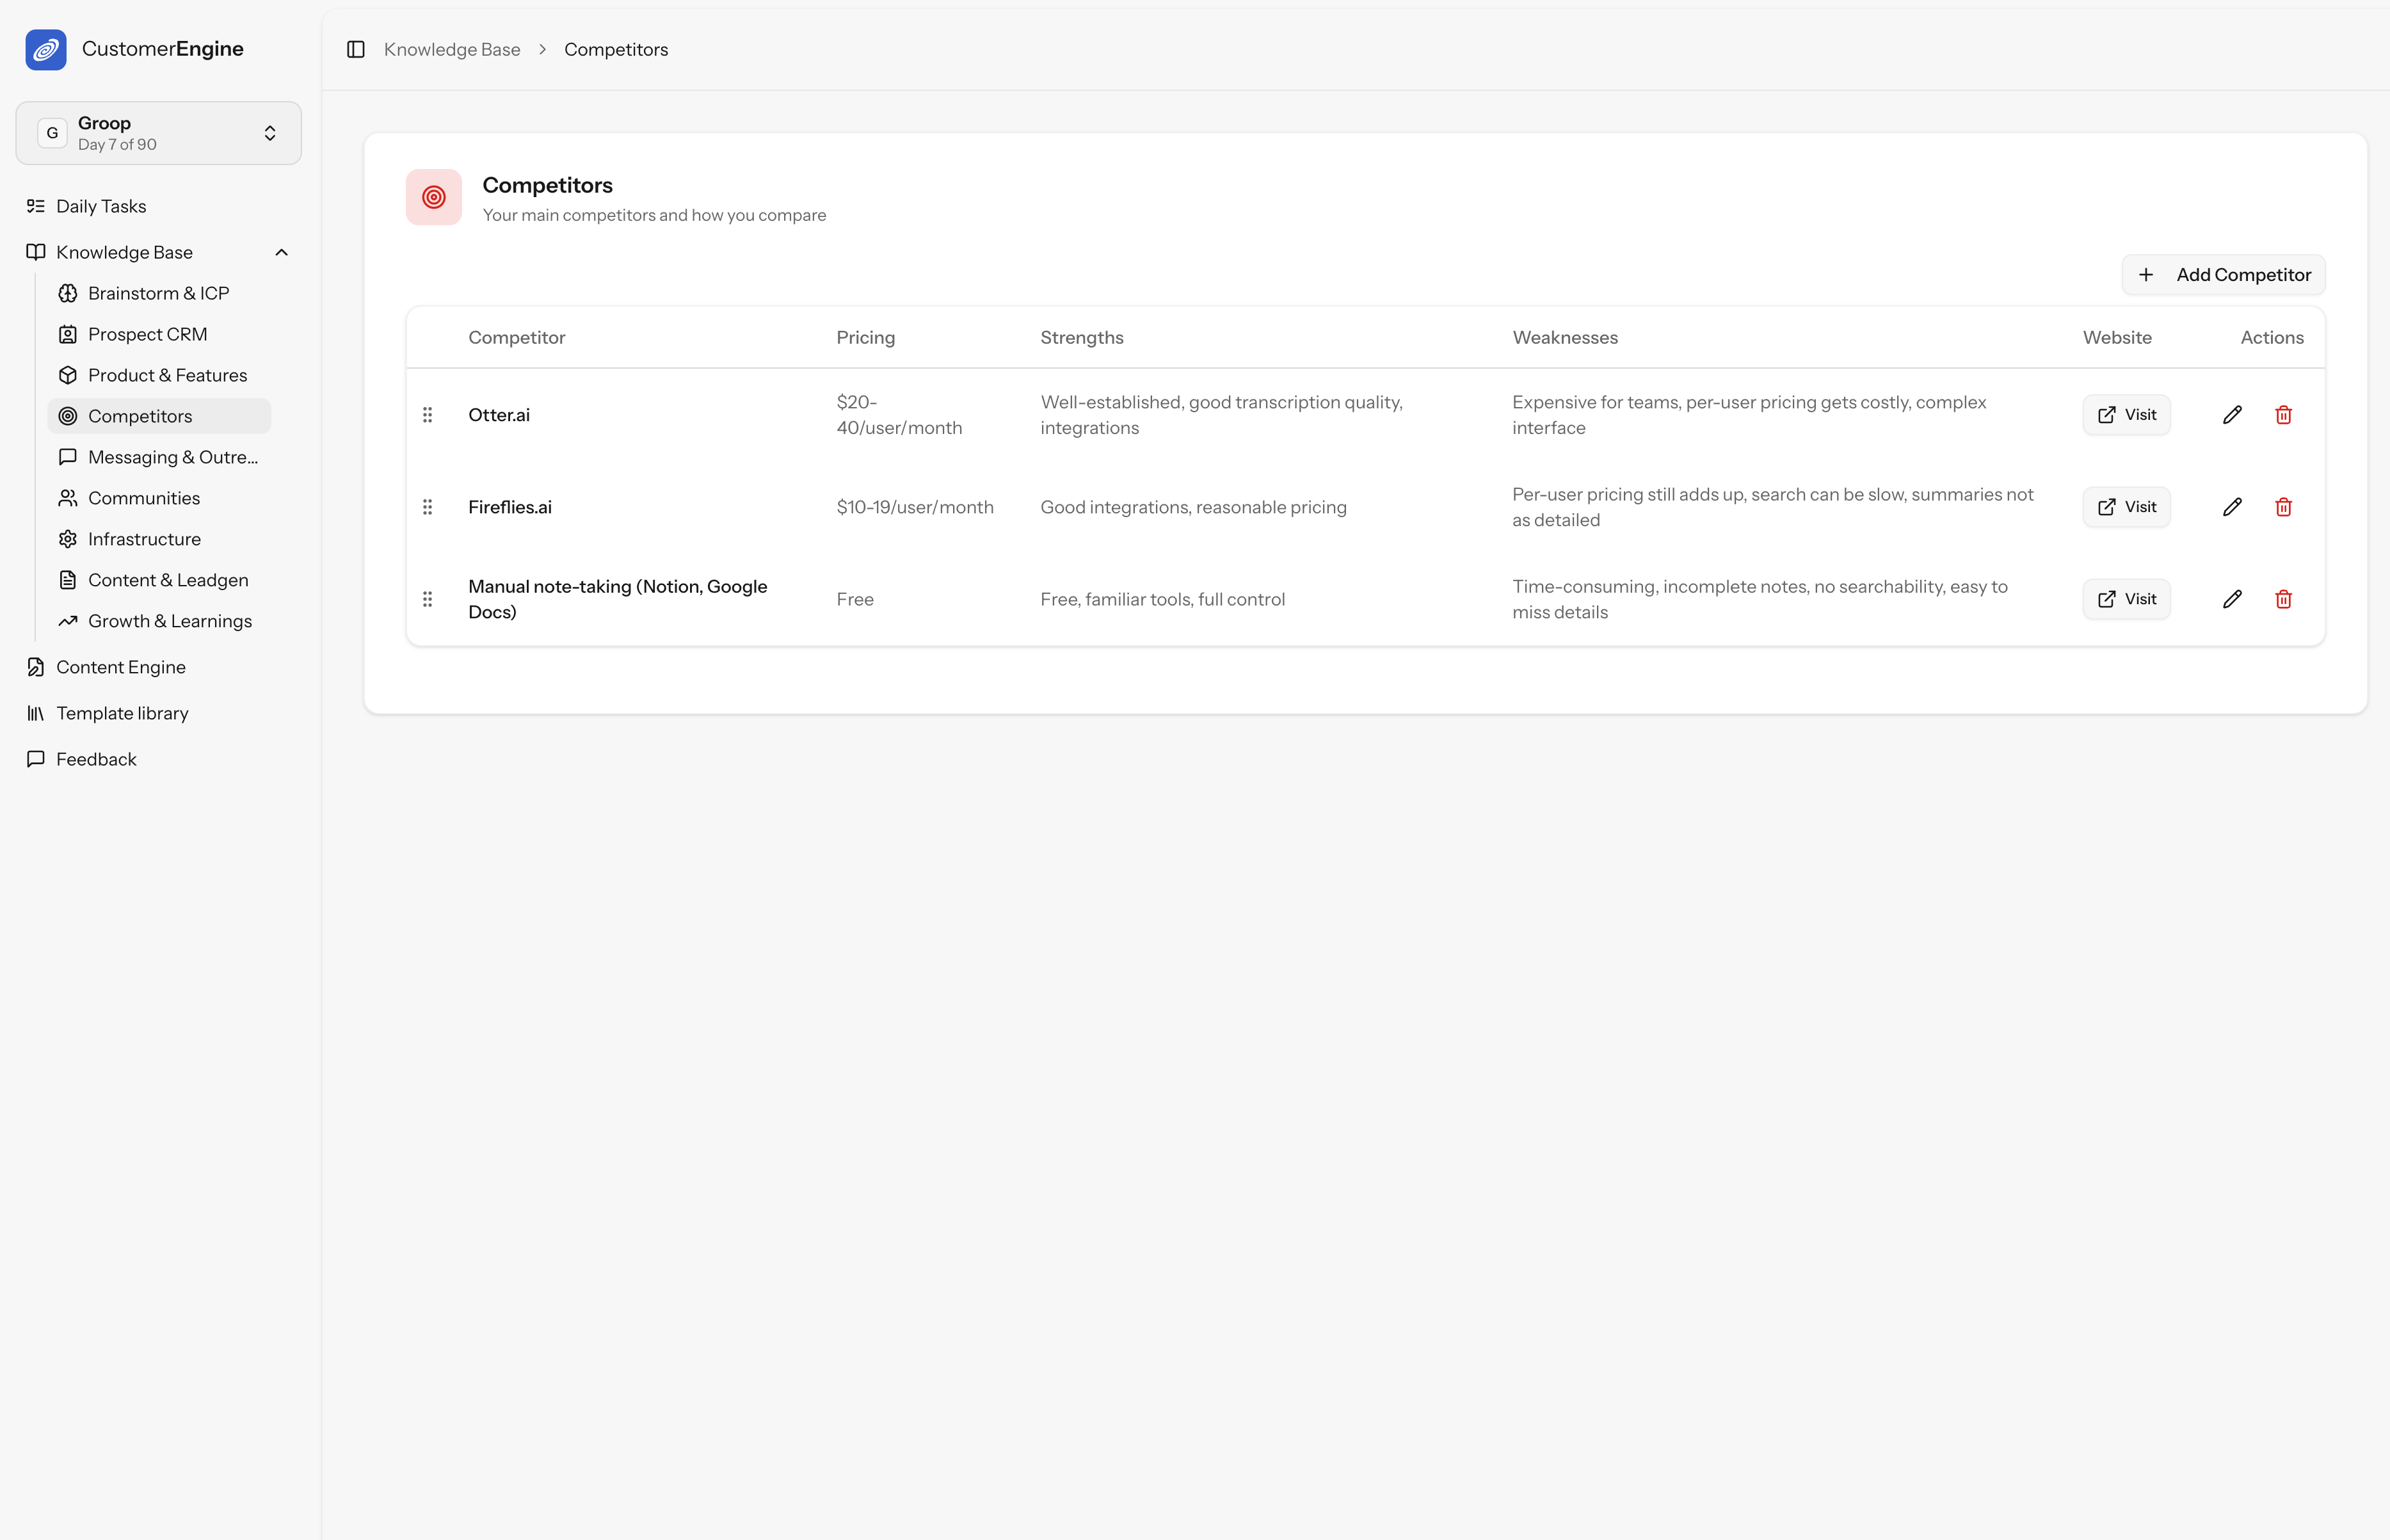Click Add Competitor button

click(2223, 275)
